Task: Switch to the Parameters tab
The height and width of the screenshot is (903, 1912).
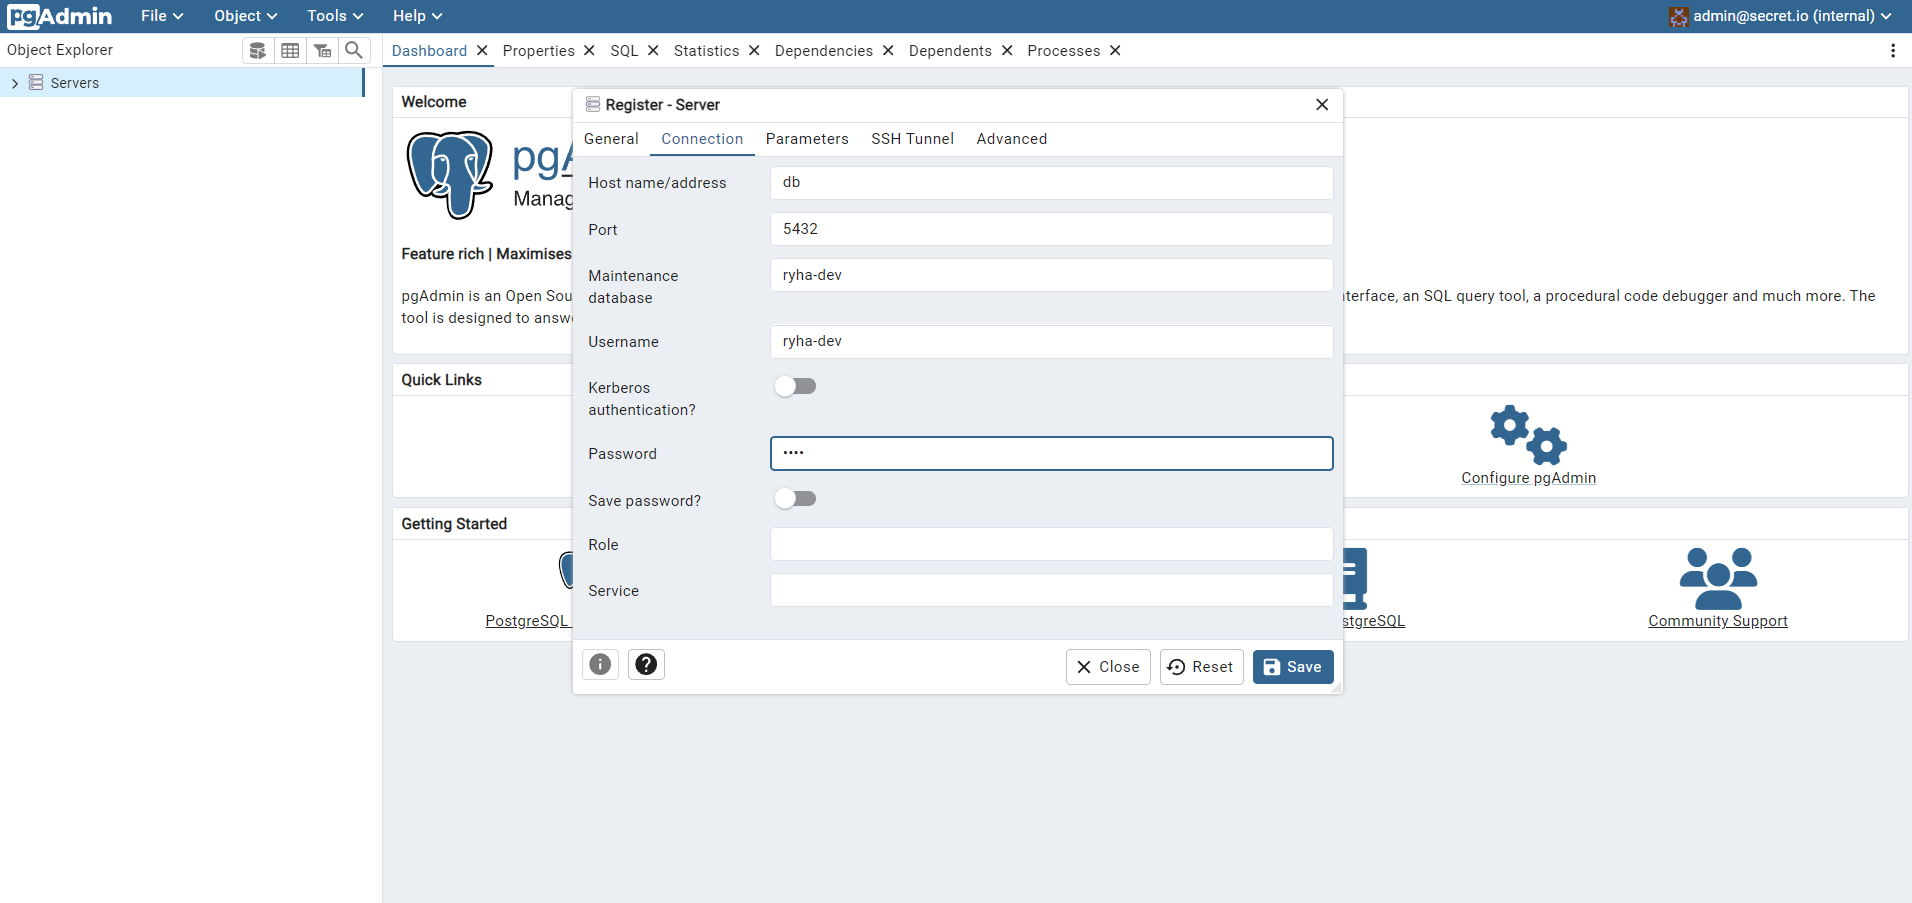Action: 807,139
